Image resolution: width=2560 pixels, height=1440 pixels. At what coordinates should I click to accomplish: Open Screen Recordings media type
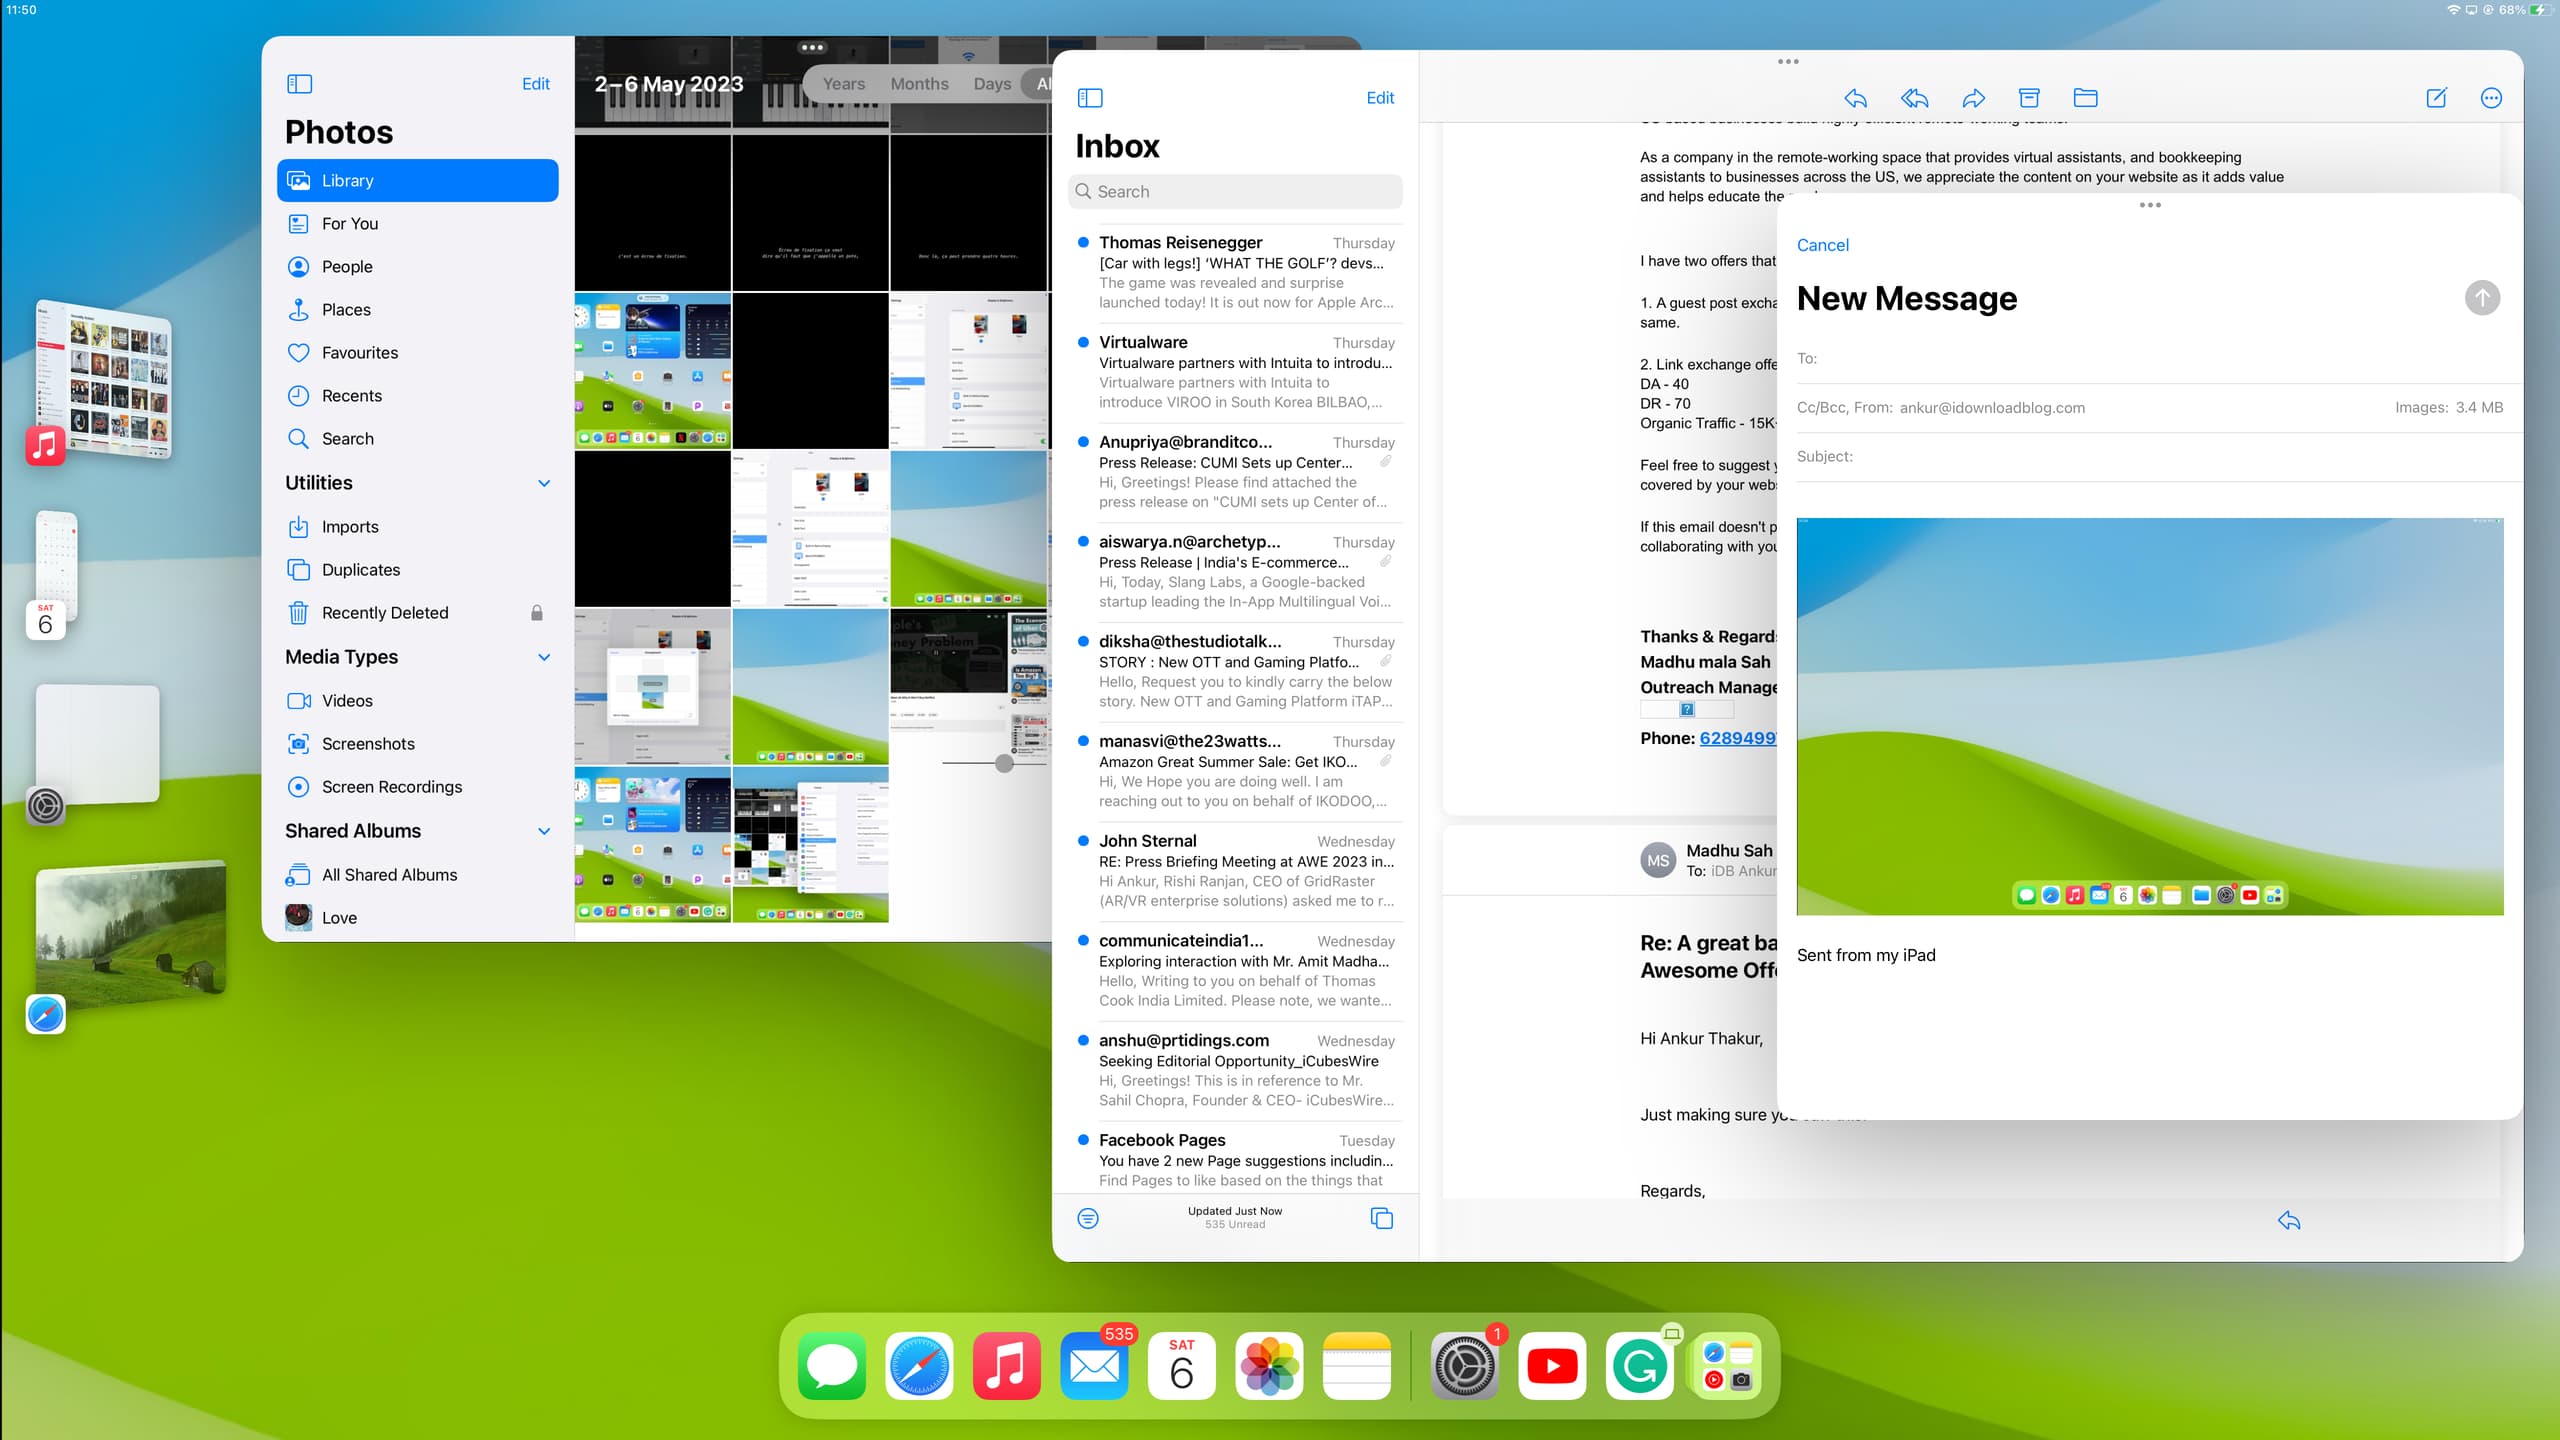click(418, 787)
